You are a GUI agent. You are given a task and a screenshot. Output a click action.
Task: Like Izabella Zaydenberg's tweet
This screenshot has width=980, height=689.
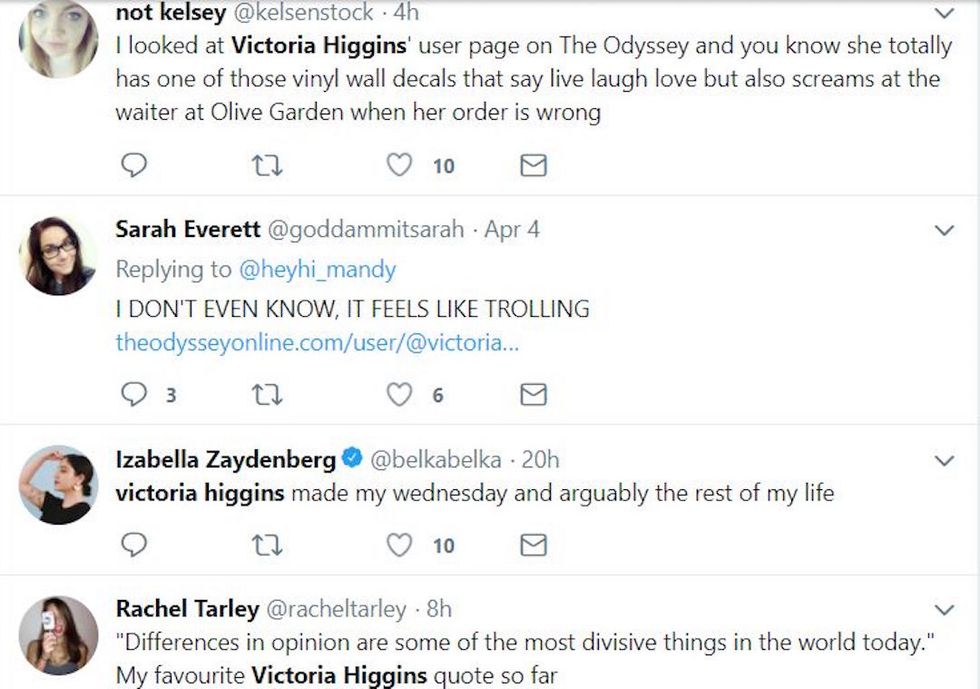click(400, 544)
